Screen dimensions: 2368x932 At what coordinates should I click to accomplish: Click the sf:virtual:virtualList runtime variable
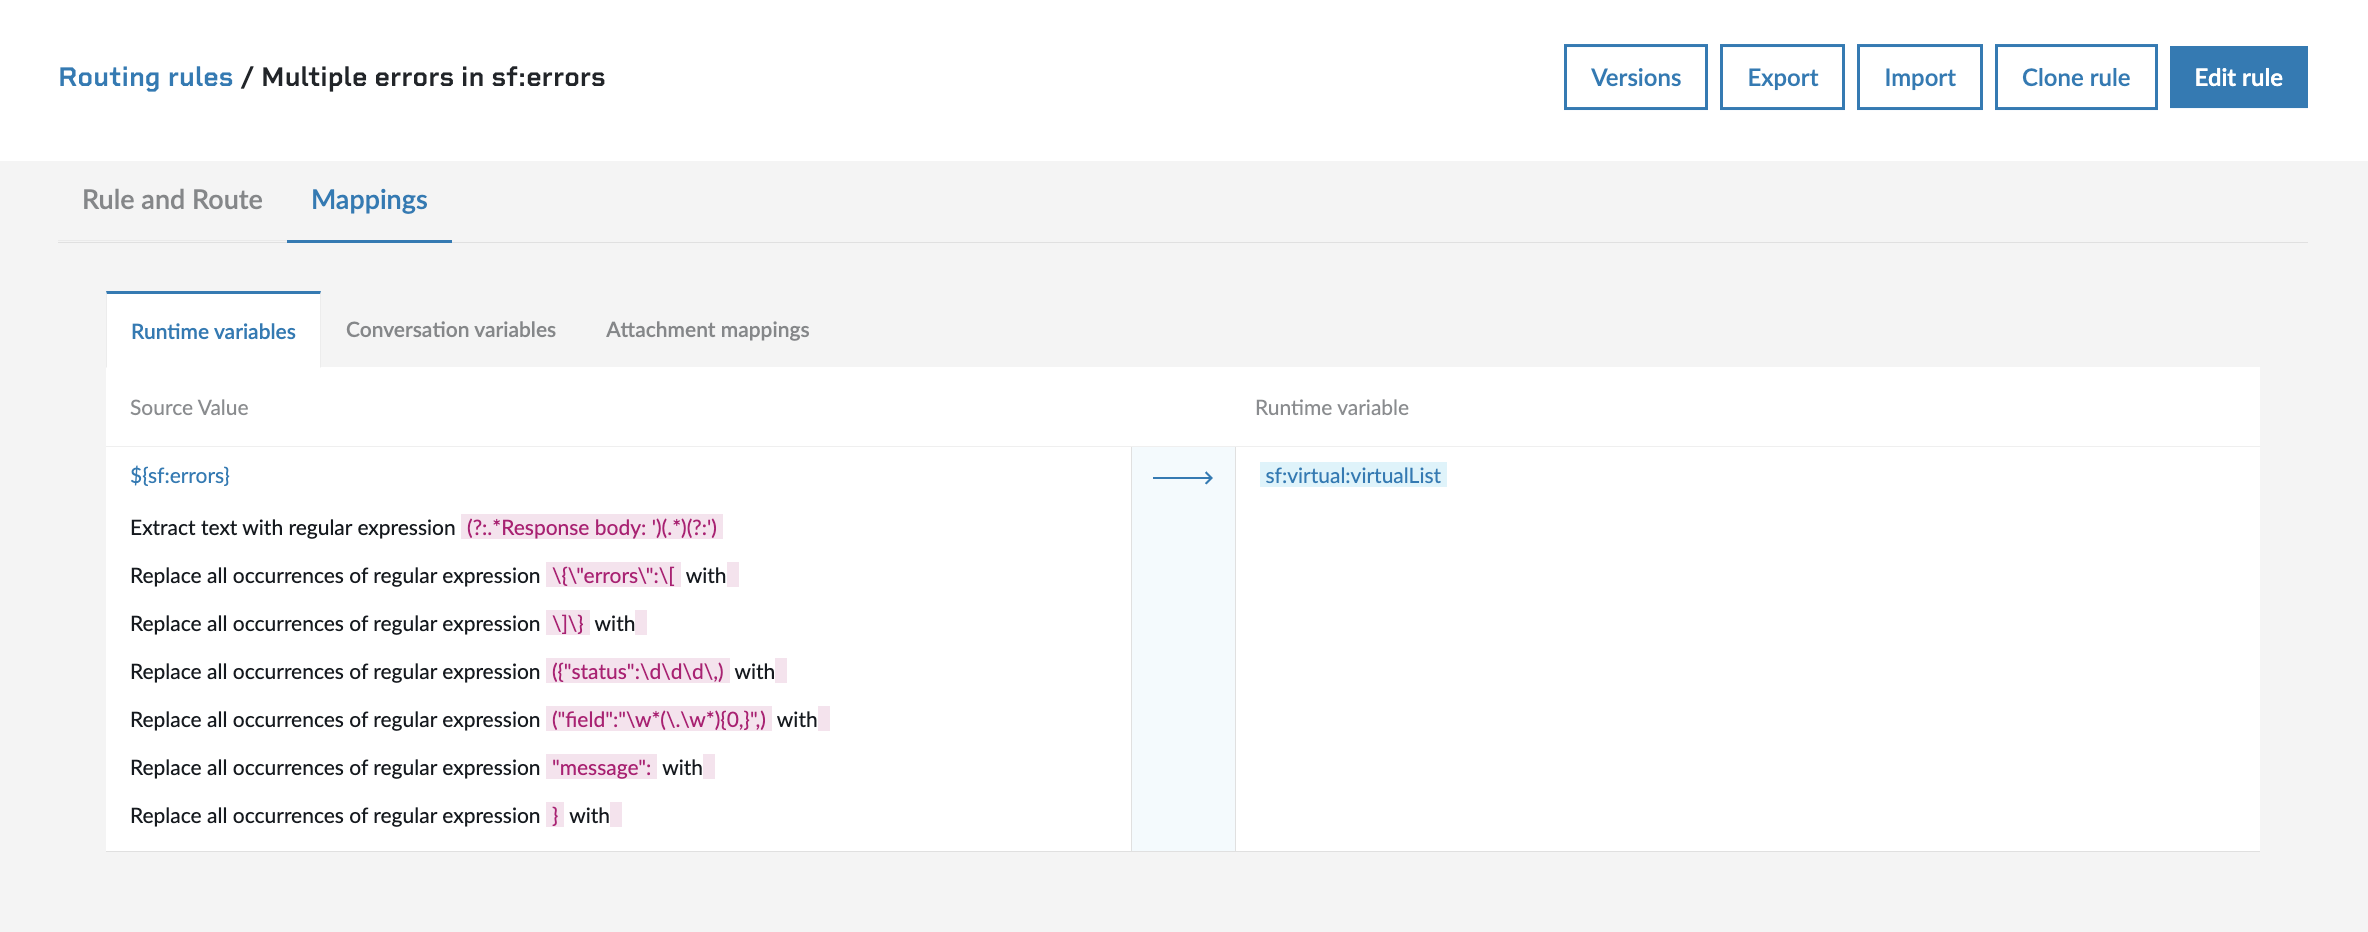click(x=1352, y=476)
